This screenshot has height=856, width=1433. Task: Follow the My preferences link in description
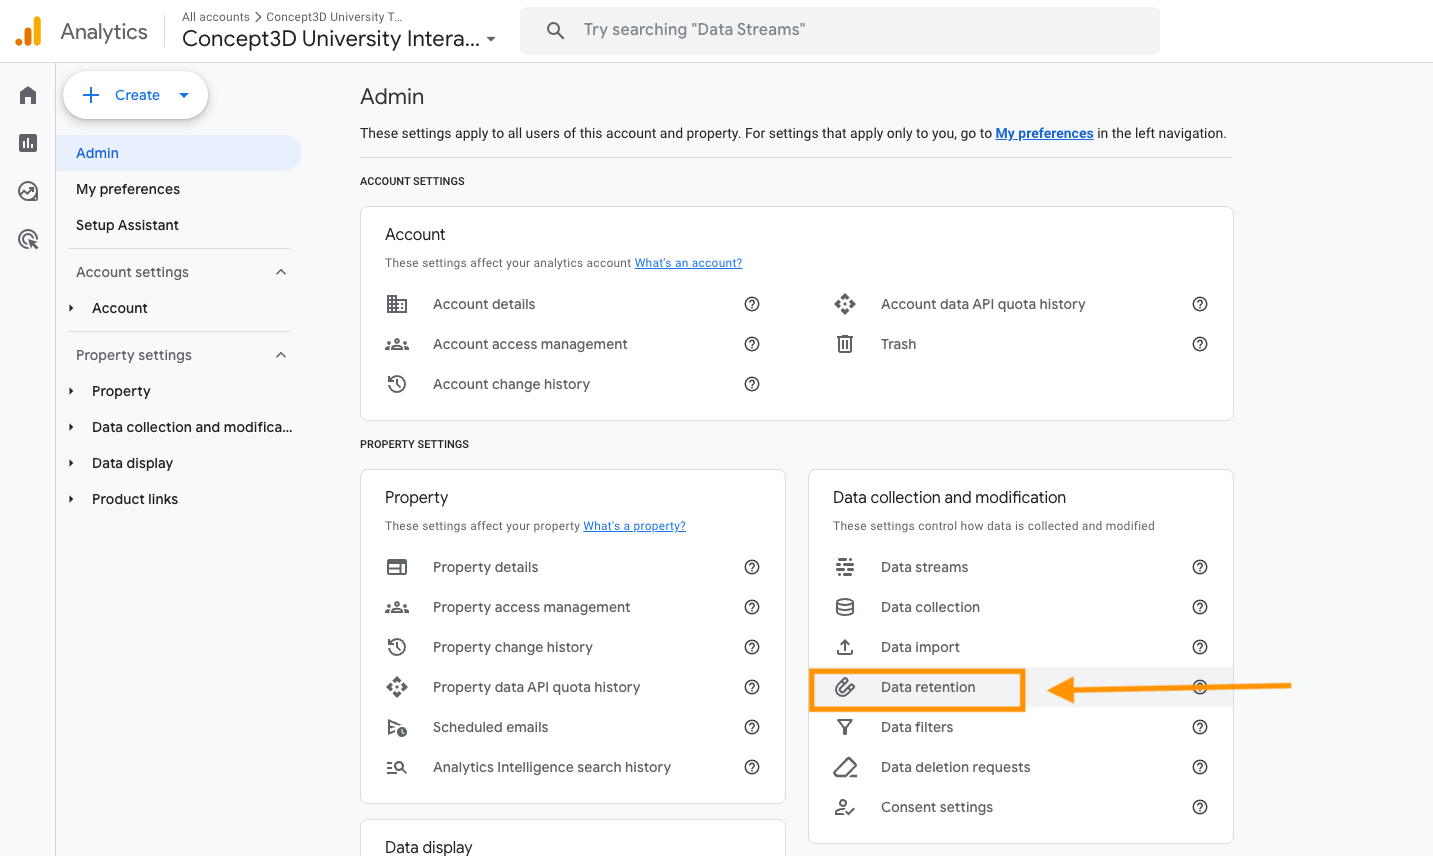(1044, 133)
